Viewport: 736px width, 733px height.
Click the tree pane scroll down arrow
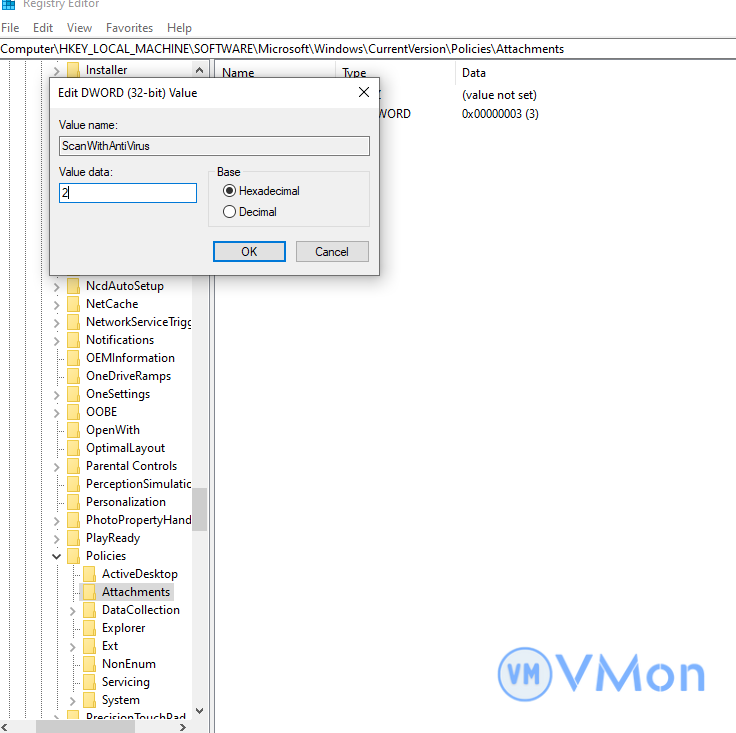[199, 711]
